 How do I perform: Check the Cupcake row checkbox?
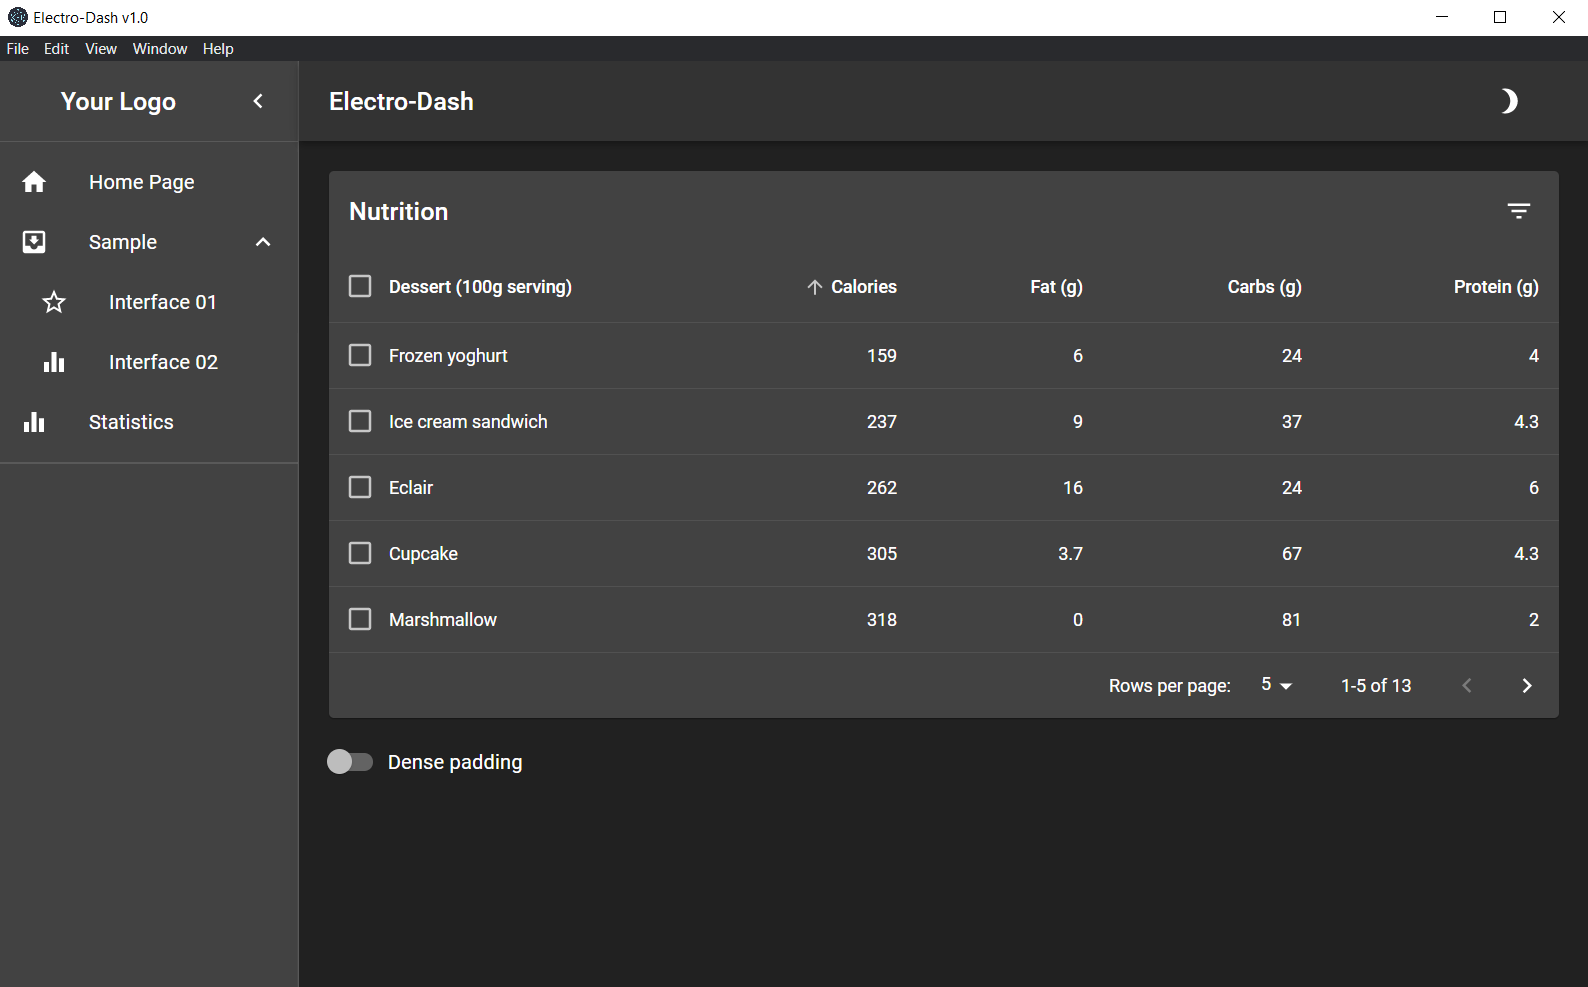click(360, 553)
